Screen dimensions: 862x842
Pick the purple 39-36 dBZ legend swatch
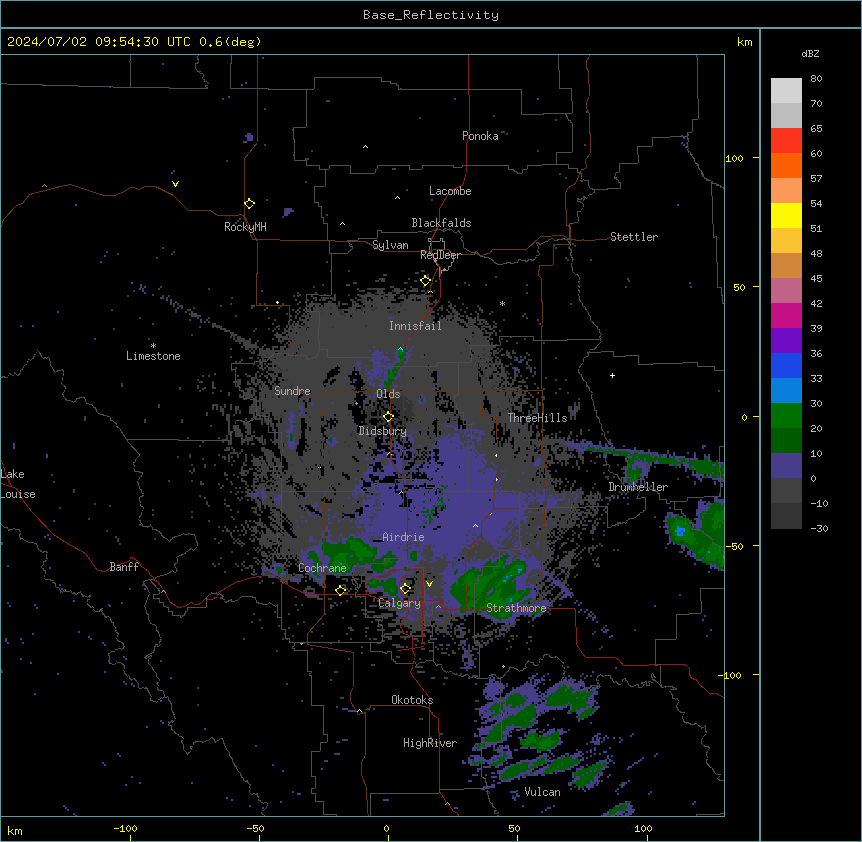[x=786, y=340]
